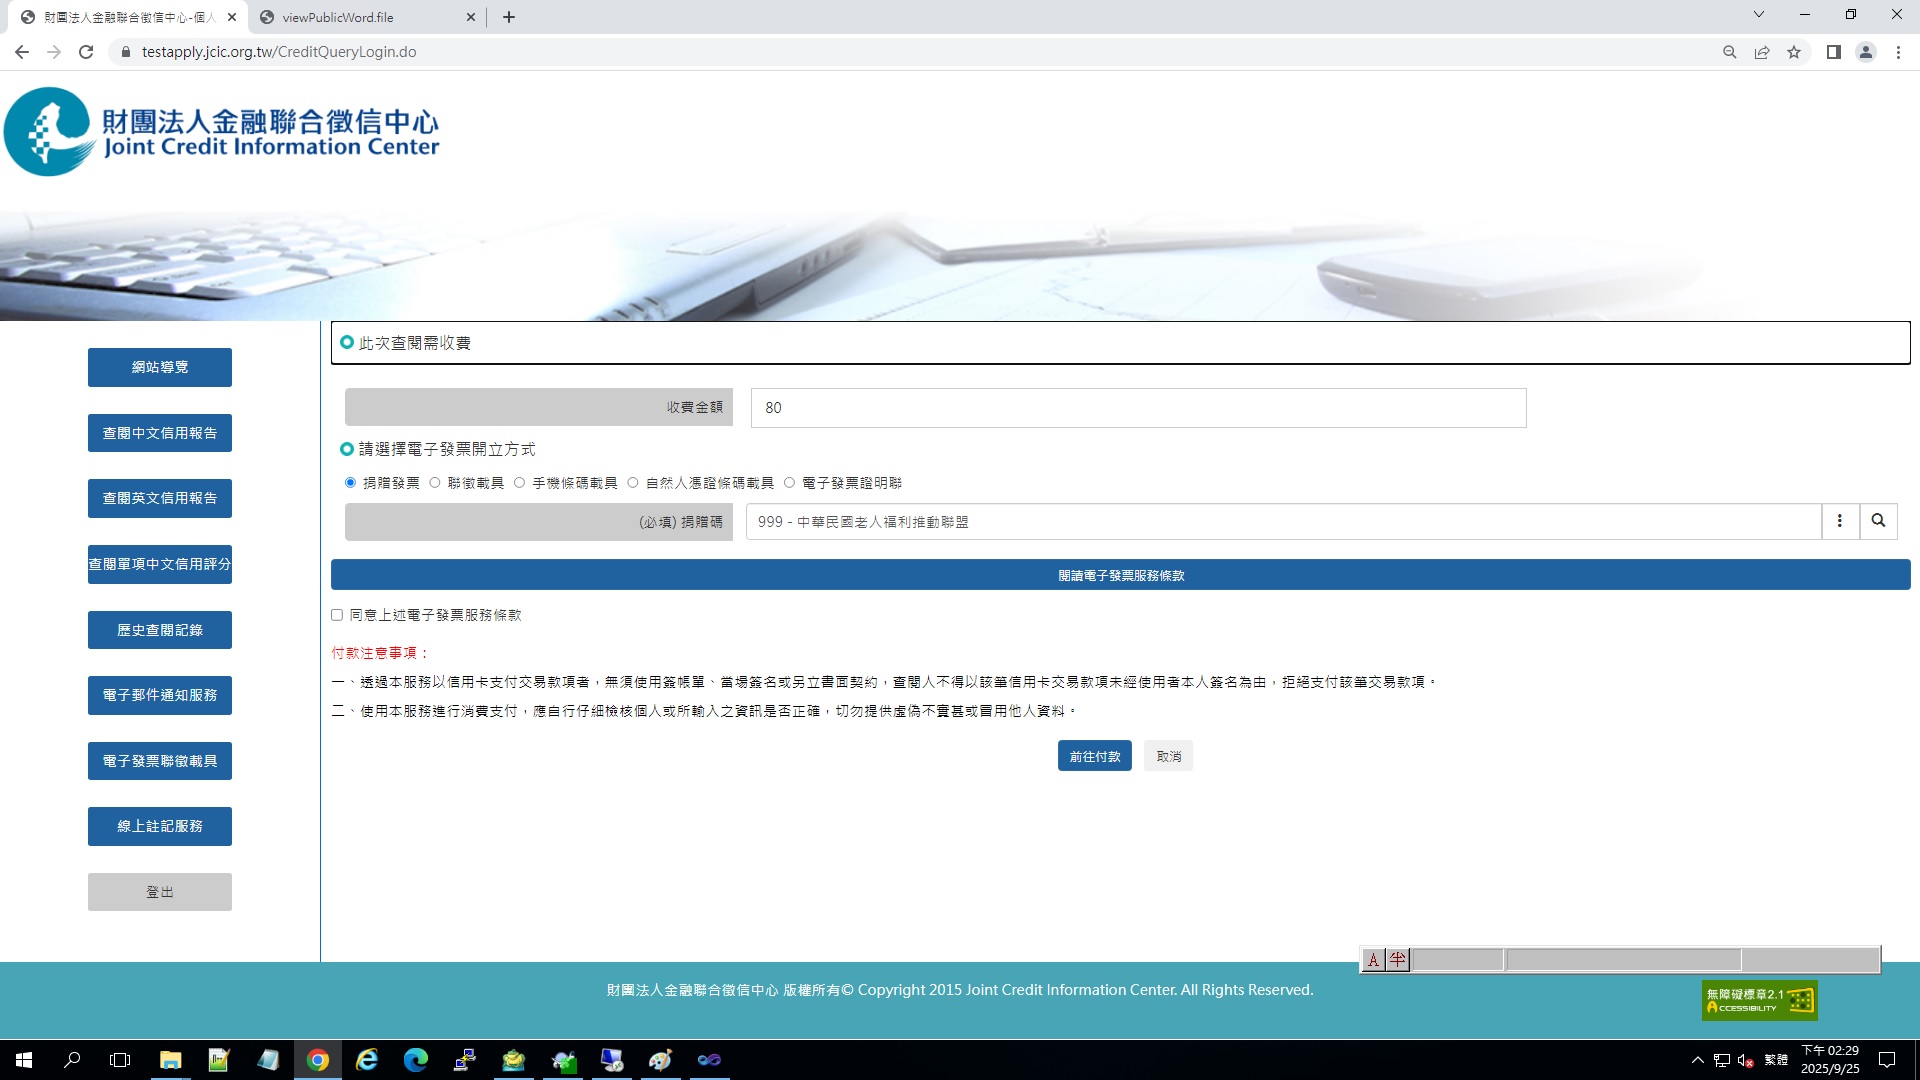Click 閱讀電子發票服務條款 bar button
1920x1080 pixels.
[x=1120, y=575]
